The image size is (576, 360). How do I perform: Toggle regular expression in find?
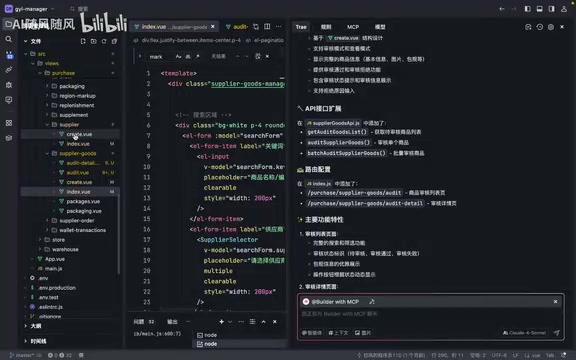197,56
